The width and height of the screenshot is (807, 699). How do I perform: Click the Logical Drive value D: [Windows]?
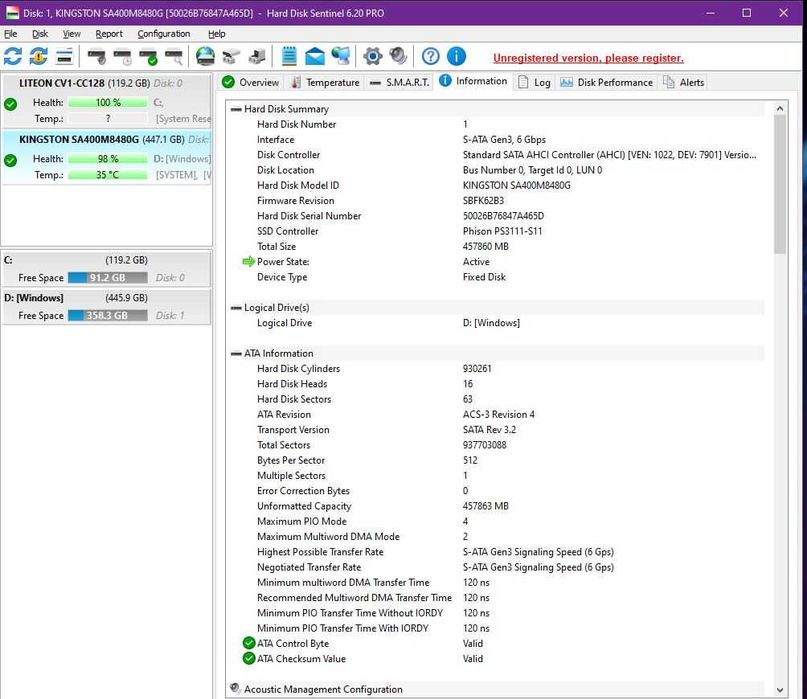492,323
